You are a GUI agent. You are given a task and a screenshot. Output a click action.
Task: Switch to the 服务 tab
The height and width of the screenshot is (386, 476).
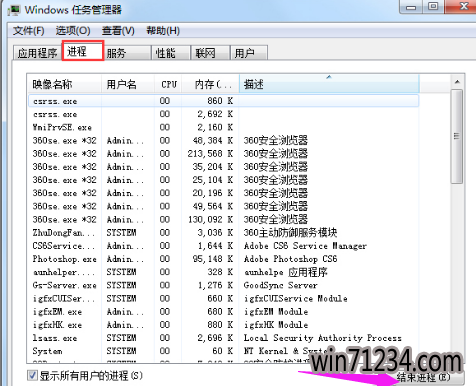point(127,53)
